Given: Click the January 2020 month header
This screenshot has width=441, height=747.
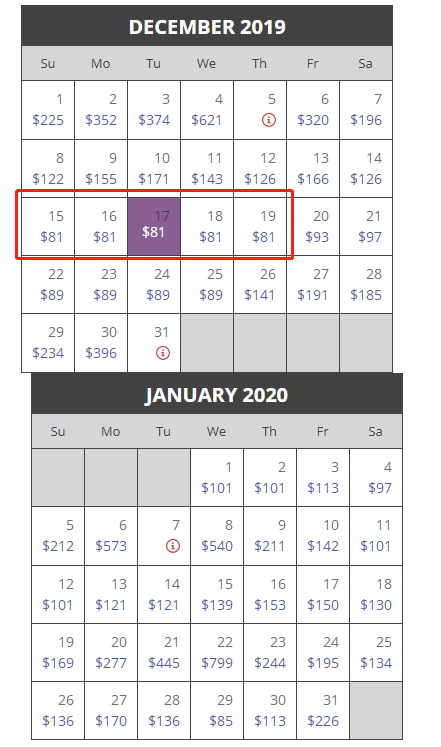Looking at the screenshot, I should tap(217, 394).
